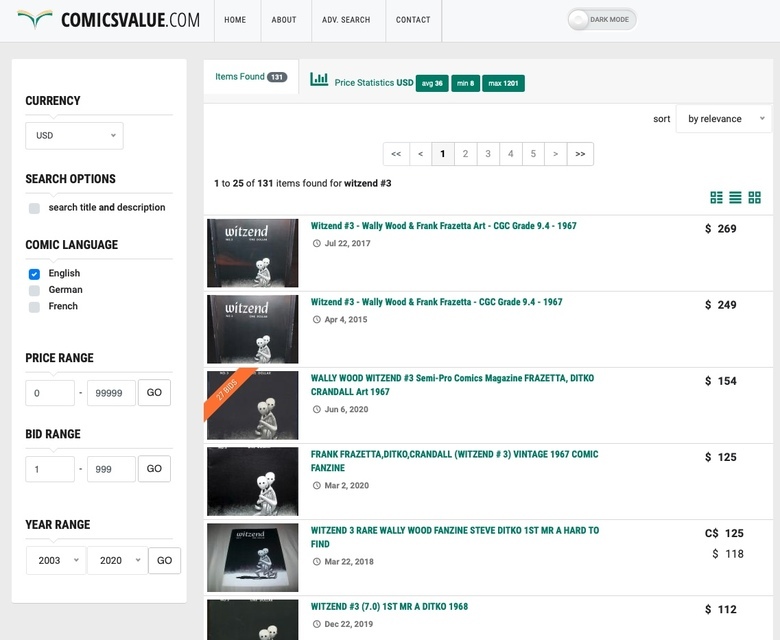Go to results page 4
The height and width of the screenshot is (640, 780).
pos(510,154)
